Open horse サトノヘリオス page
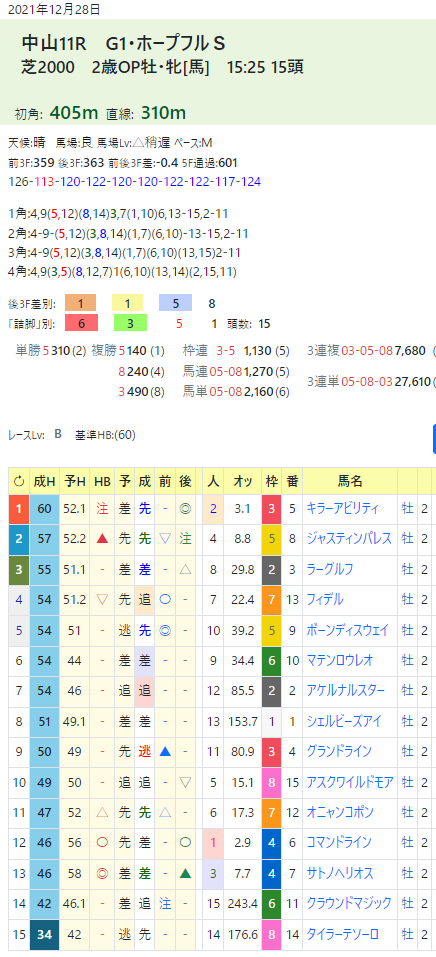Screen dimensions: 436x957 click(x=338, y=874)
